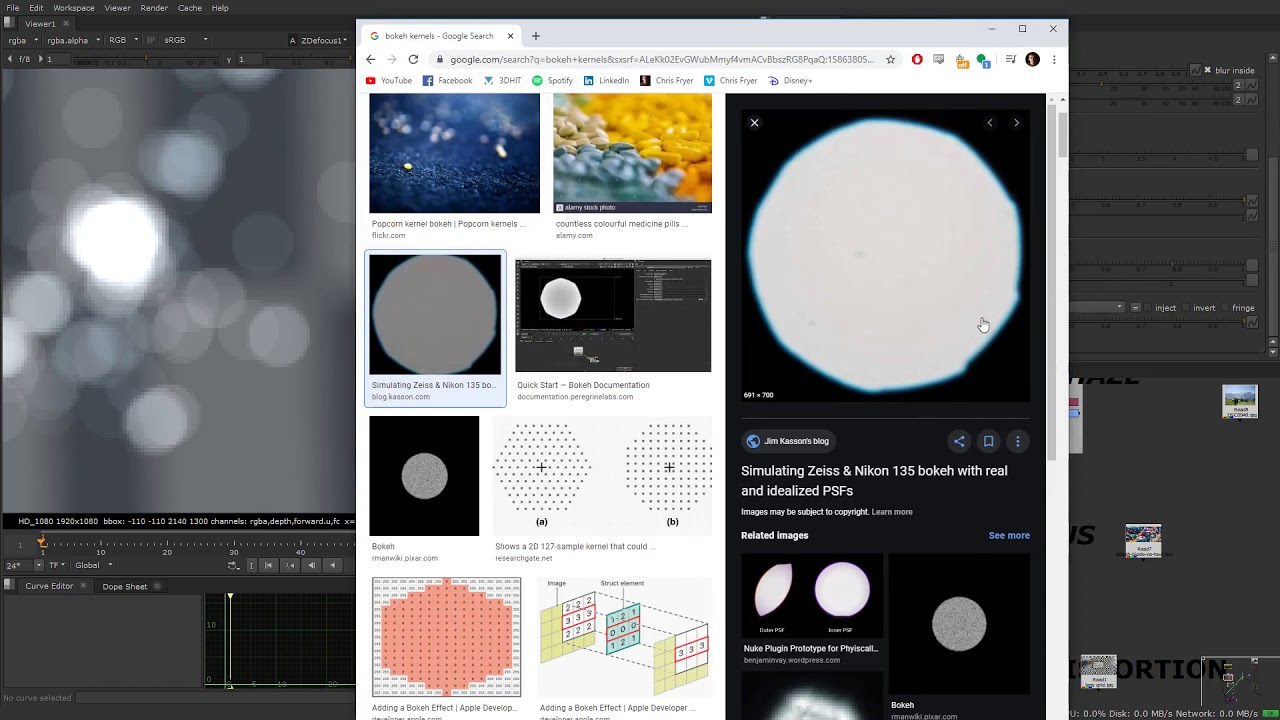1280x720 pixels.
Task: Enable the inject checkbox
Action: click(x=1149, y=308)
